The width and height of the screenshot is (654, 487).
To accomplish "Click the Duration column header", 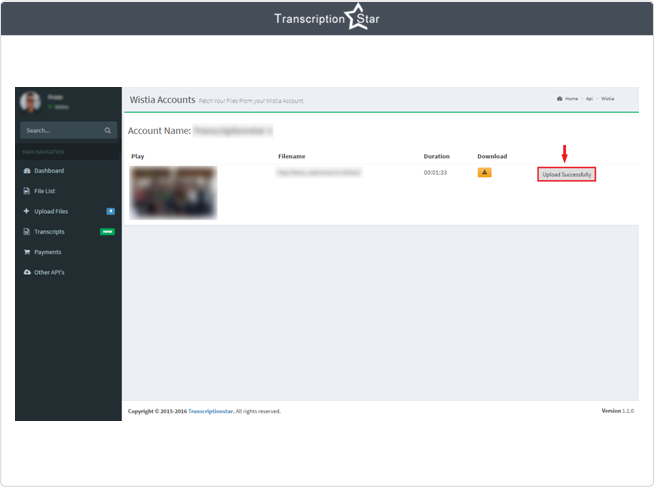I will click(x=437, y=156).
